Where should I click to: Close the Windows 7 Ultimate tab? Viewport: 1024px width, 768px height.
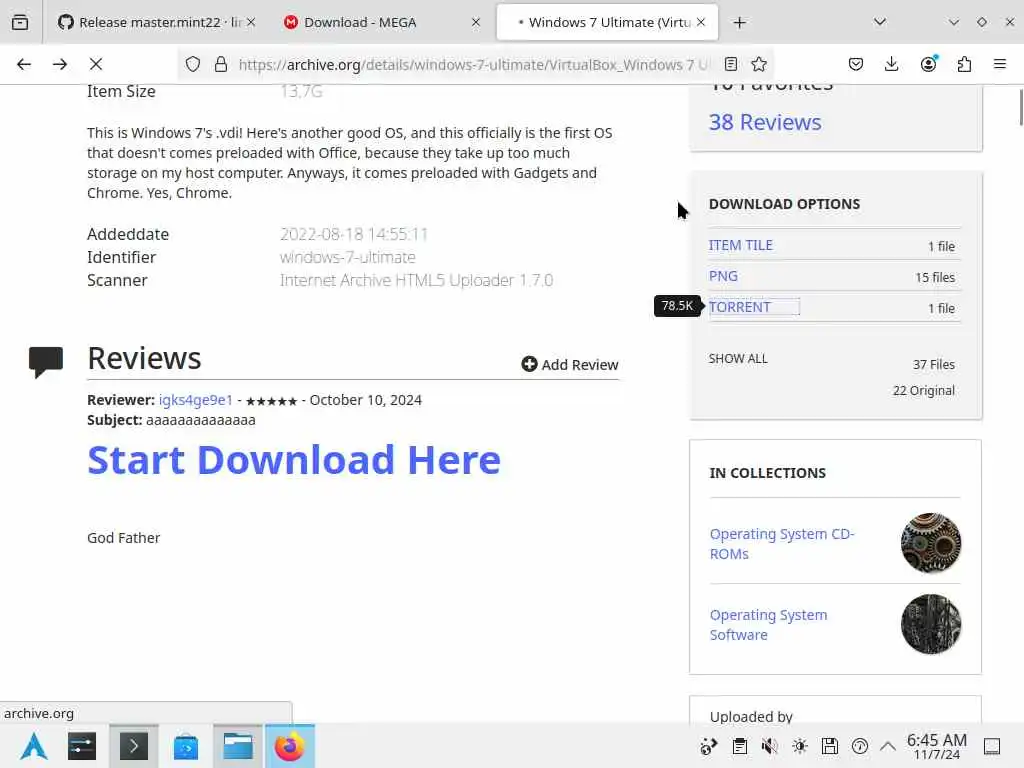coord(701,22)
